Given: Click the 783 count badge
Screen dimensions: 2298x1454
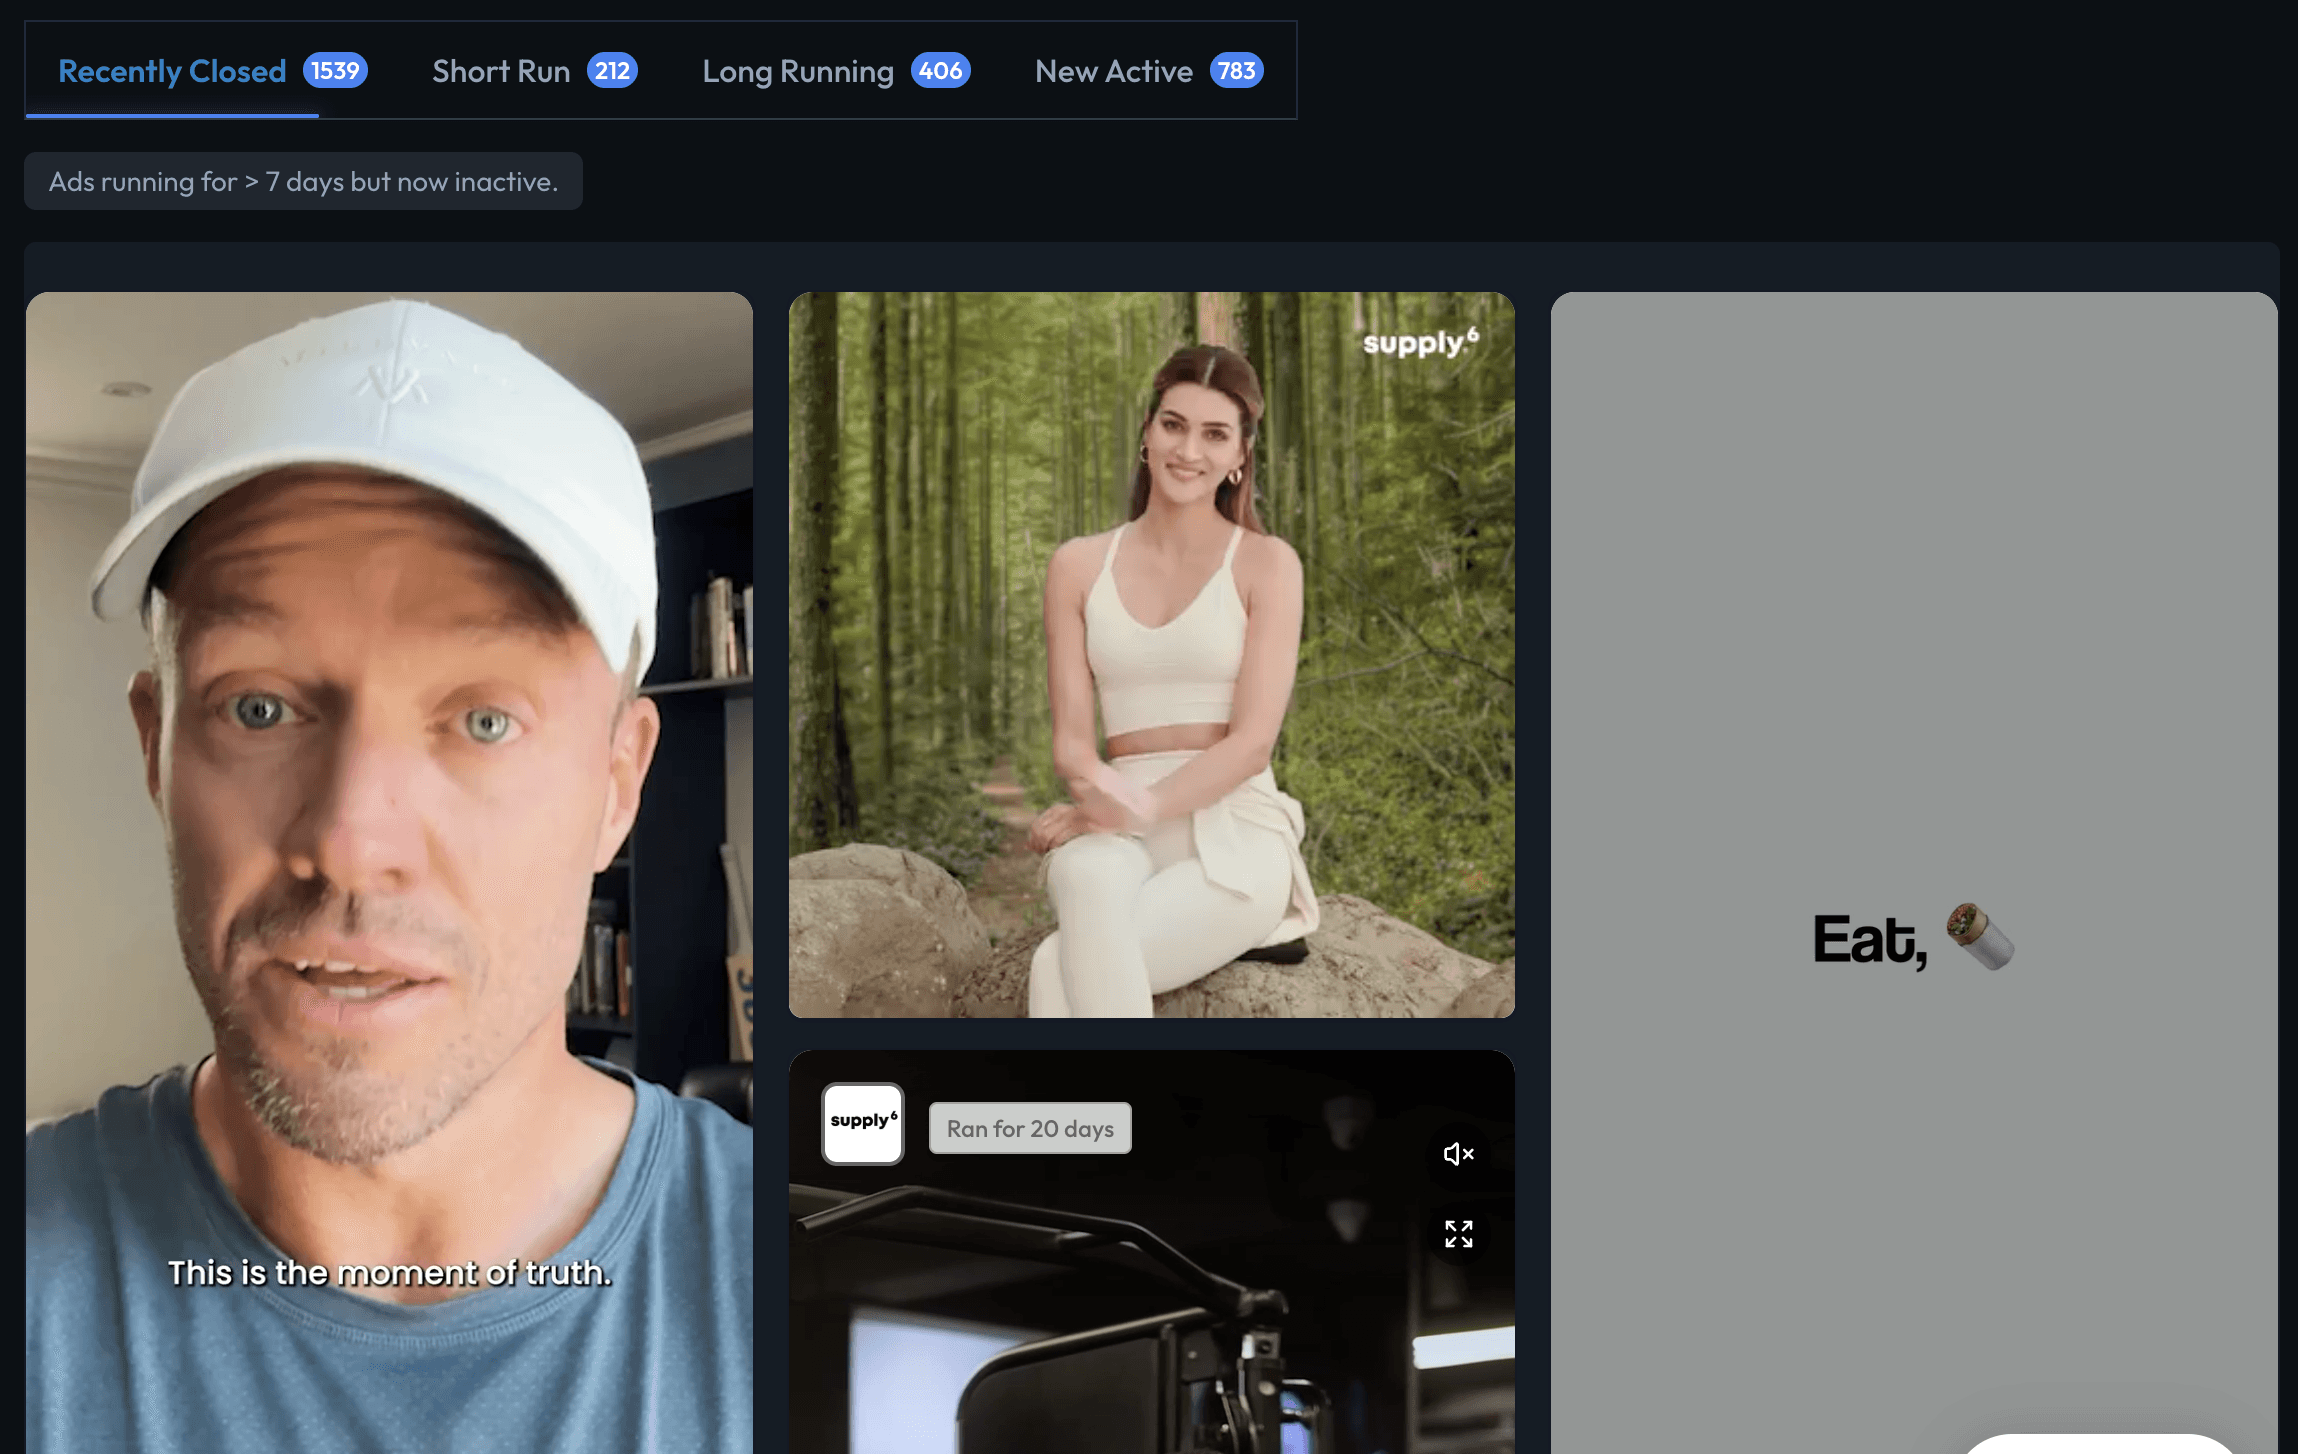Looking at the screenshot, I should (x=1236, y=71).
